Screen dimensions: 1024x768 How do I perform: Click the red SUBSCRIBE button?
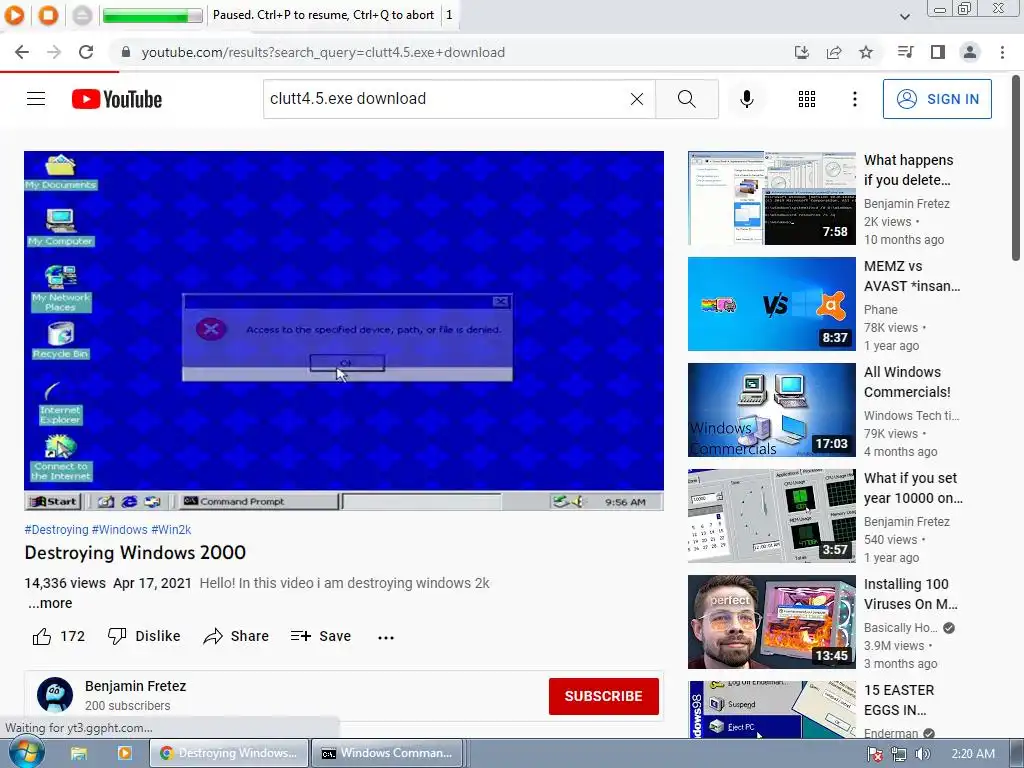603,696
